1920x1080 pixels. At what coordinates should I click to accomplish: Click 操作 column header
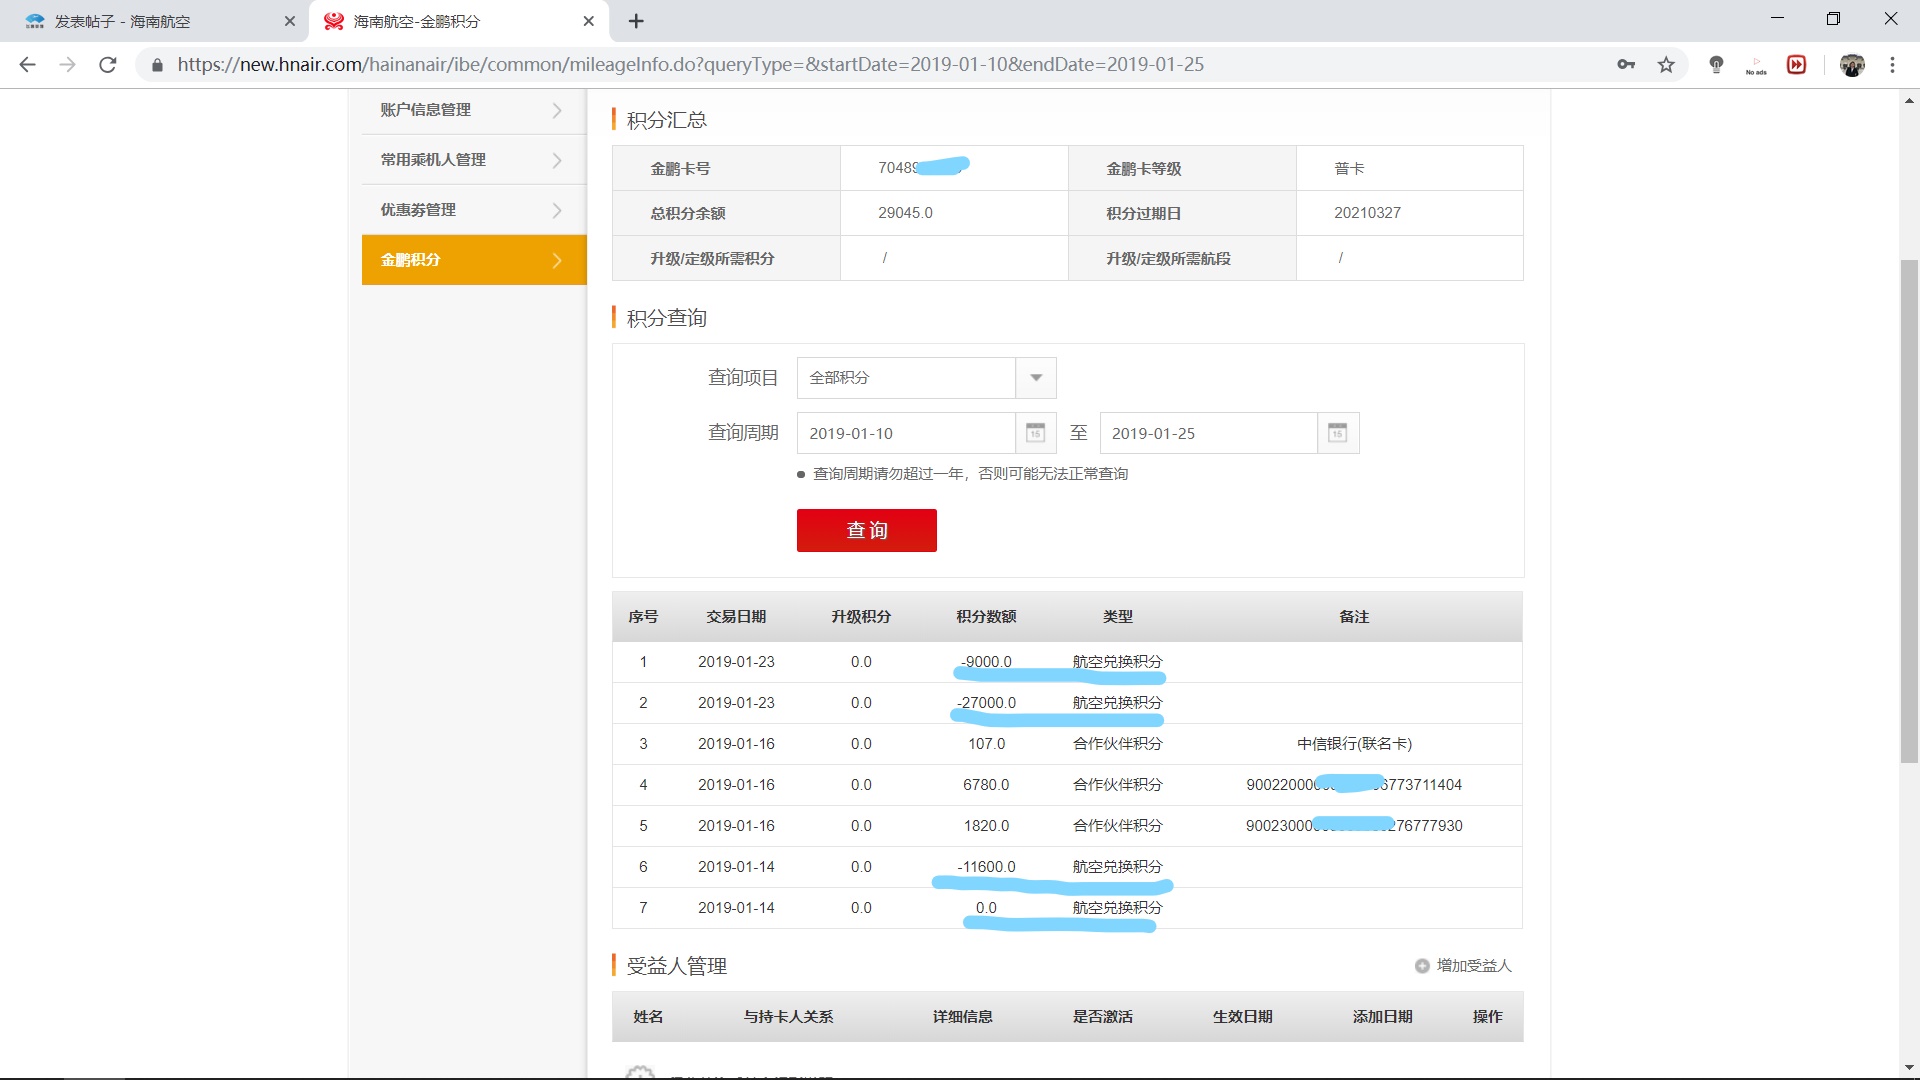point(1487,1017)
